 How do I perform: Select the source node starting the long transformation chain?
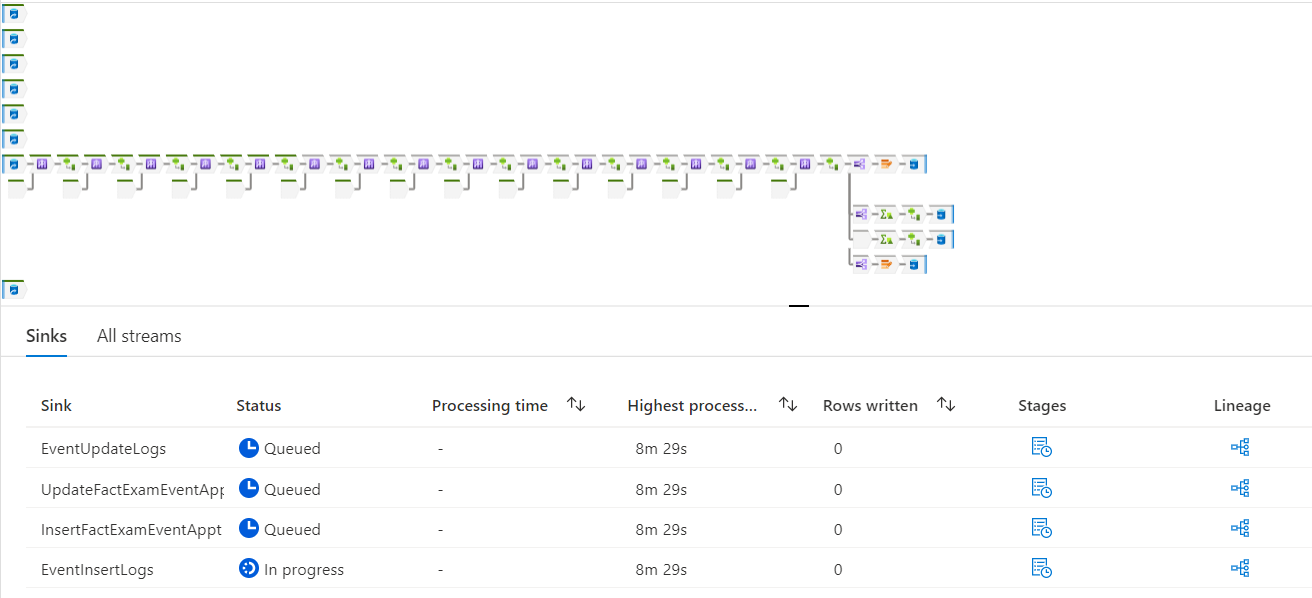click(x=14, y=164)
